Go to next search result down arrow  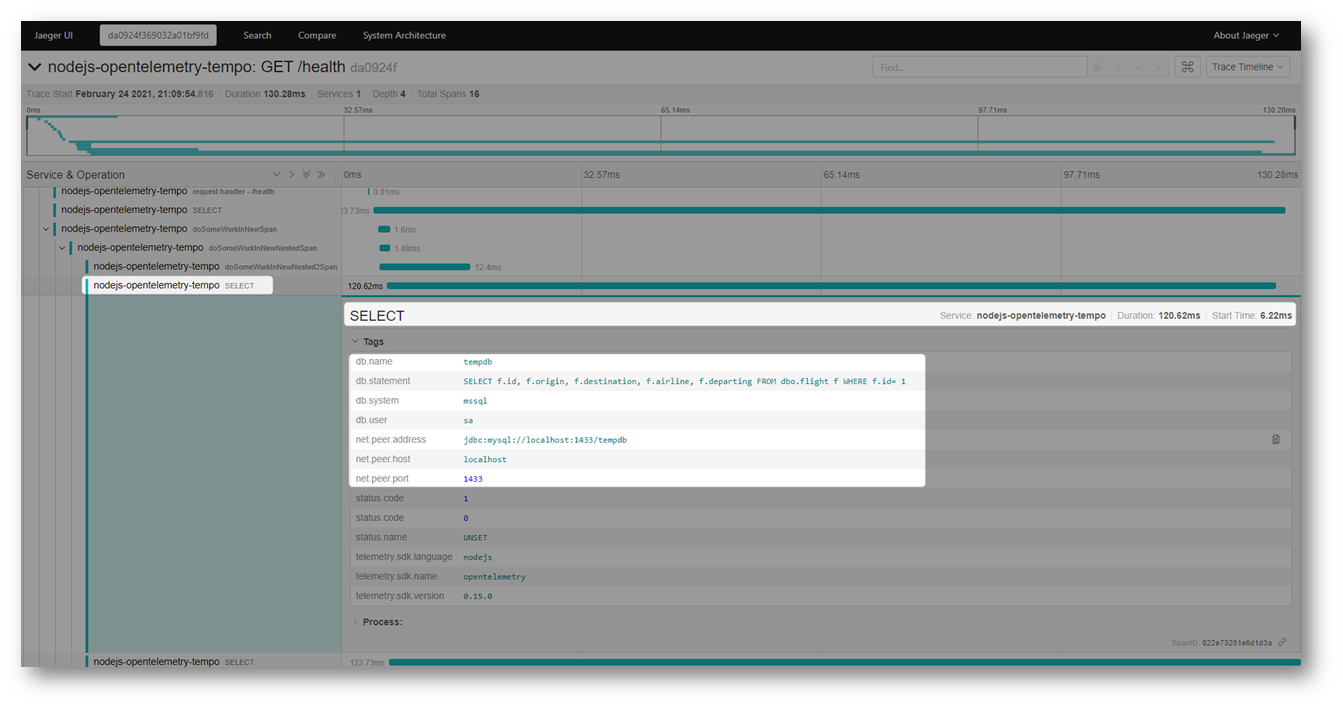[x=1139, y=67]
